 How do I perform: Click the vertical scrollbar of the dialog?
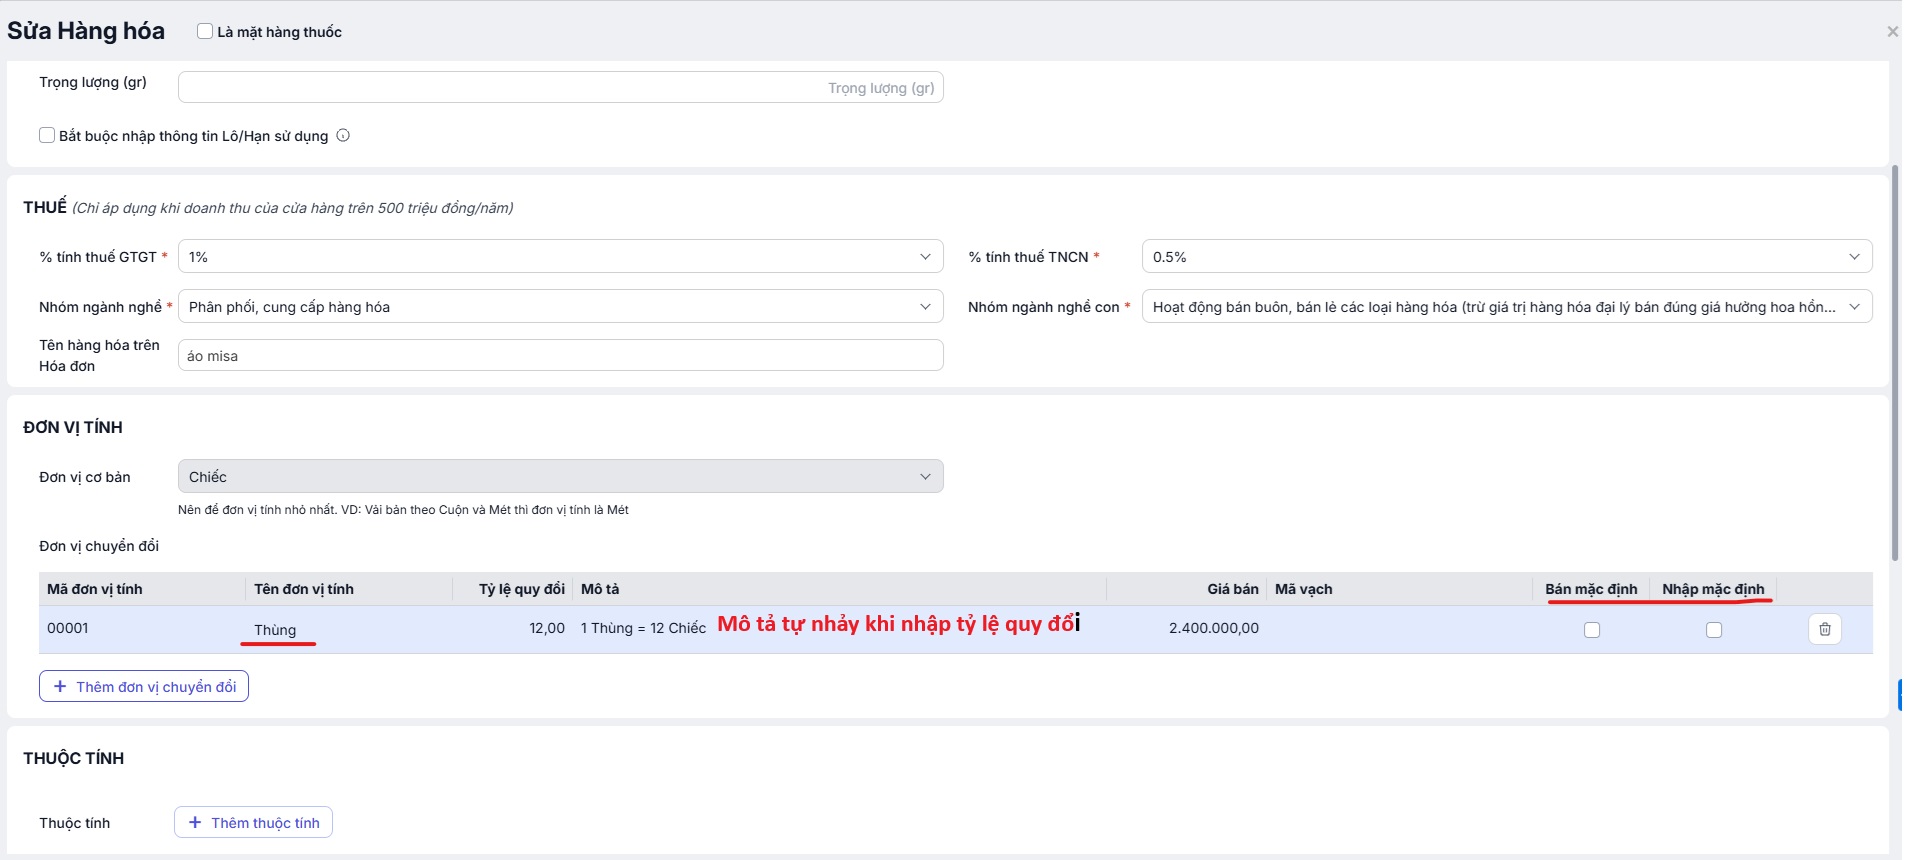click(x=1894, y=360)
